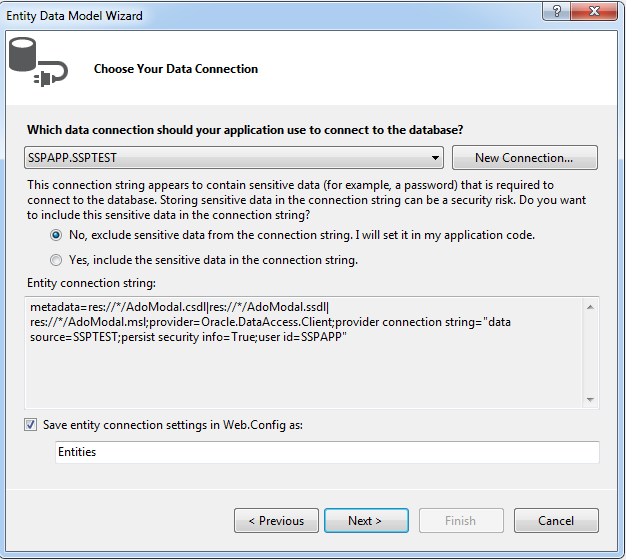Click the Entities name input field
The width and height of the screenshot is (626, 560).
327,453
